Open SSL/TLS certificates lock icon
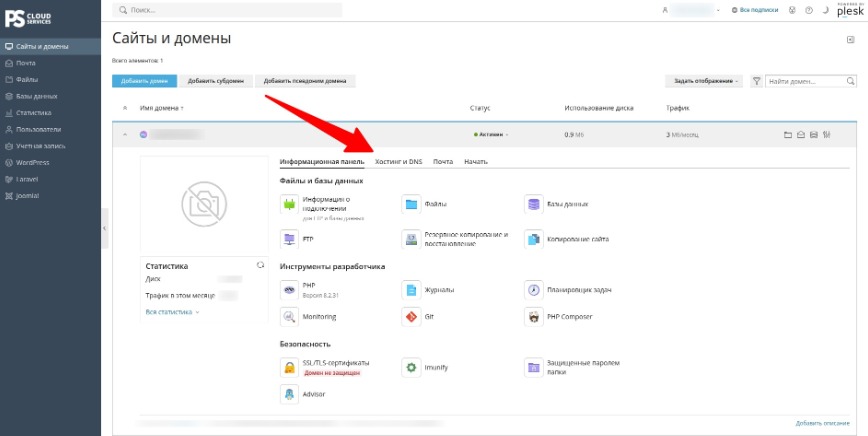Image resolution: width=868 pixels, height=436 pixels. tap(290, 367)
